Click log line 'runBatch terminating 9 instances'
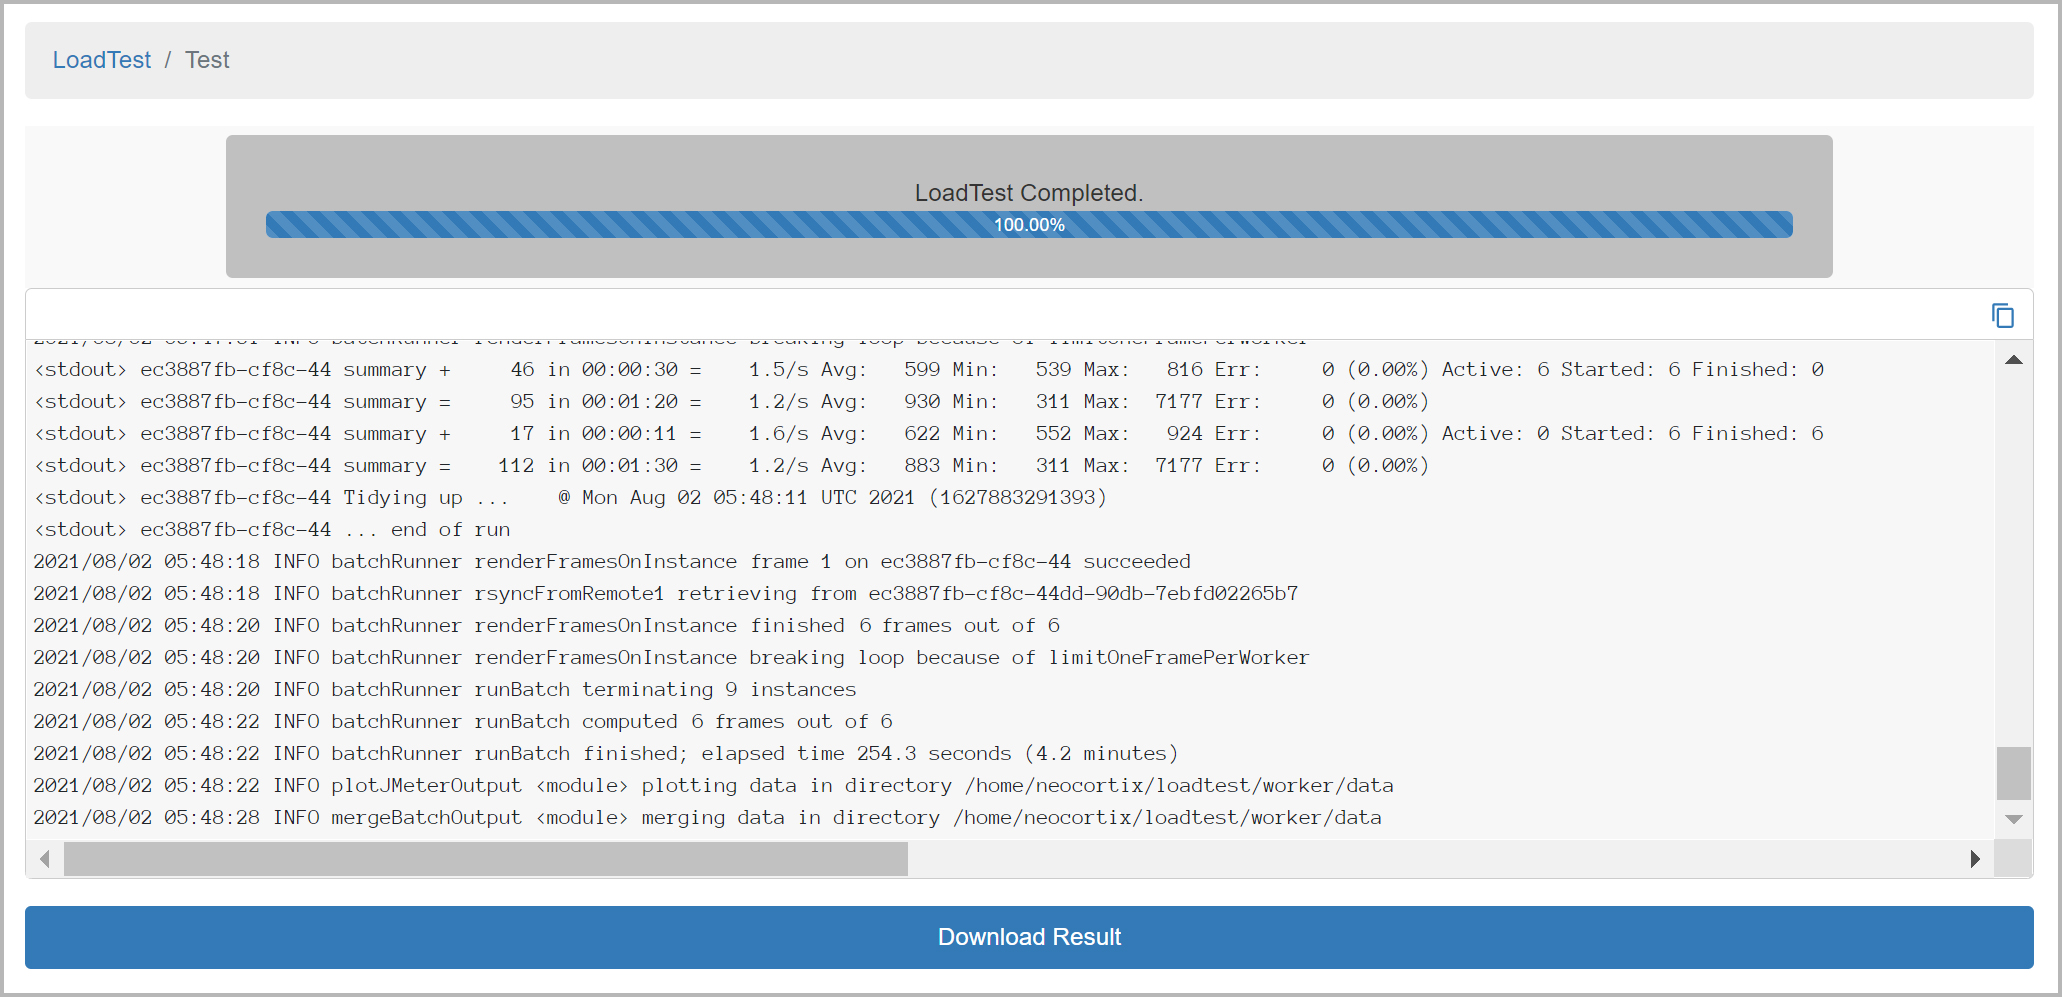 click(x=445, y=689)
